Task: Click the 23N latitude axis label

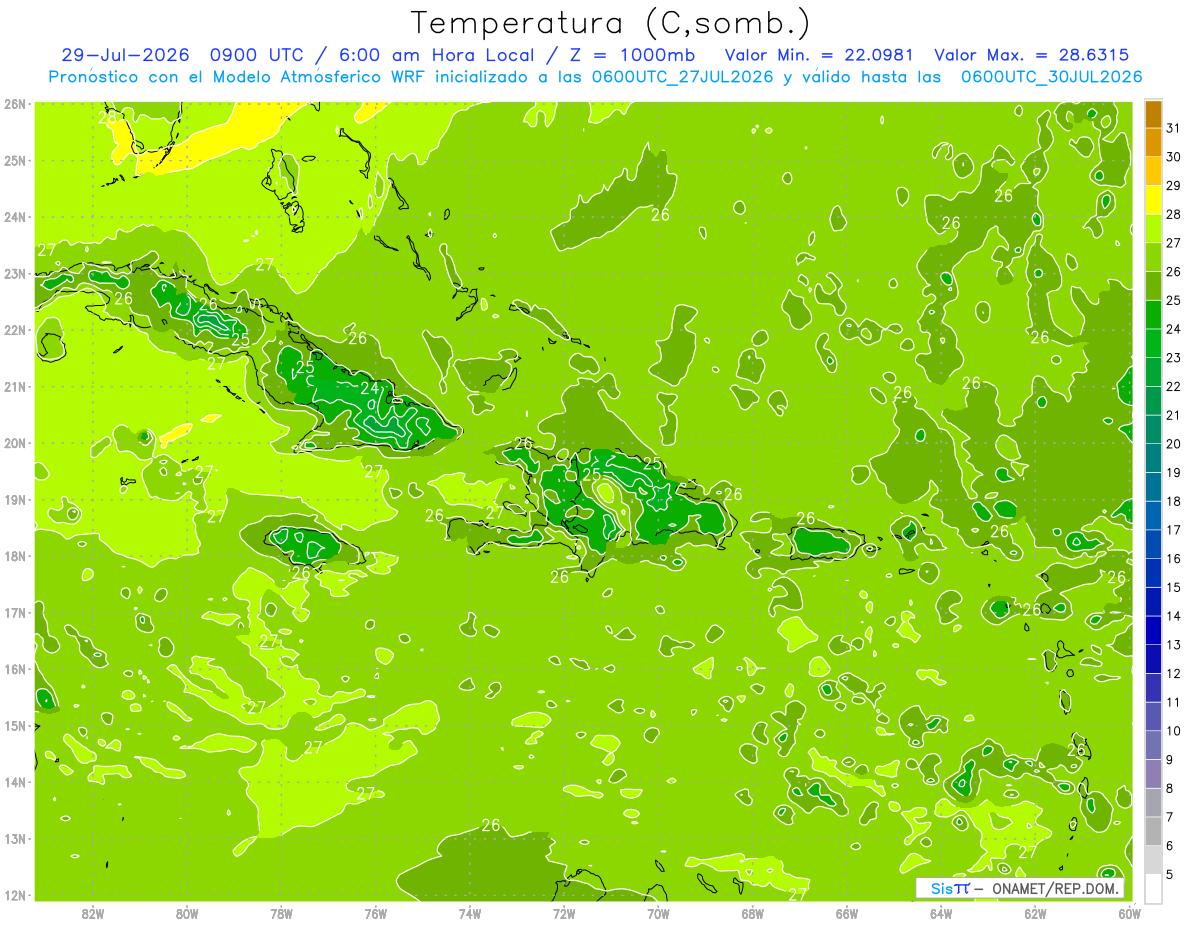Action: click(x=14, y=273)
